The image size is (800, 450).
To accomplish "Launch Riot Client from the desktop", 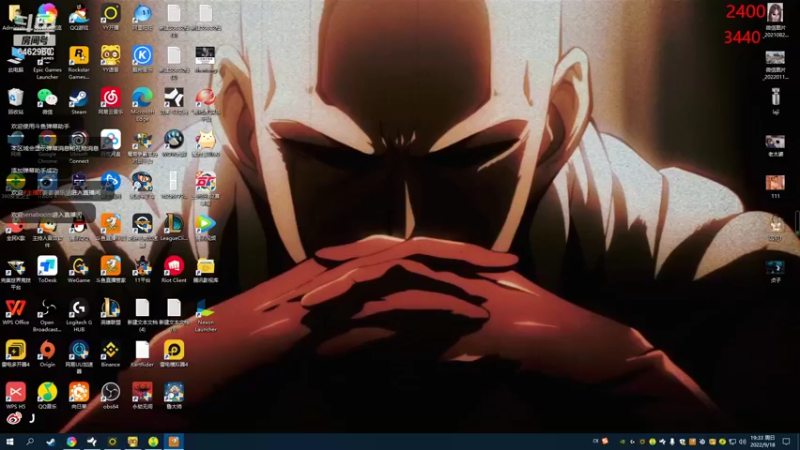I will click(x=174, y=269).
